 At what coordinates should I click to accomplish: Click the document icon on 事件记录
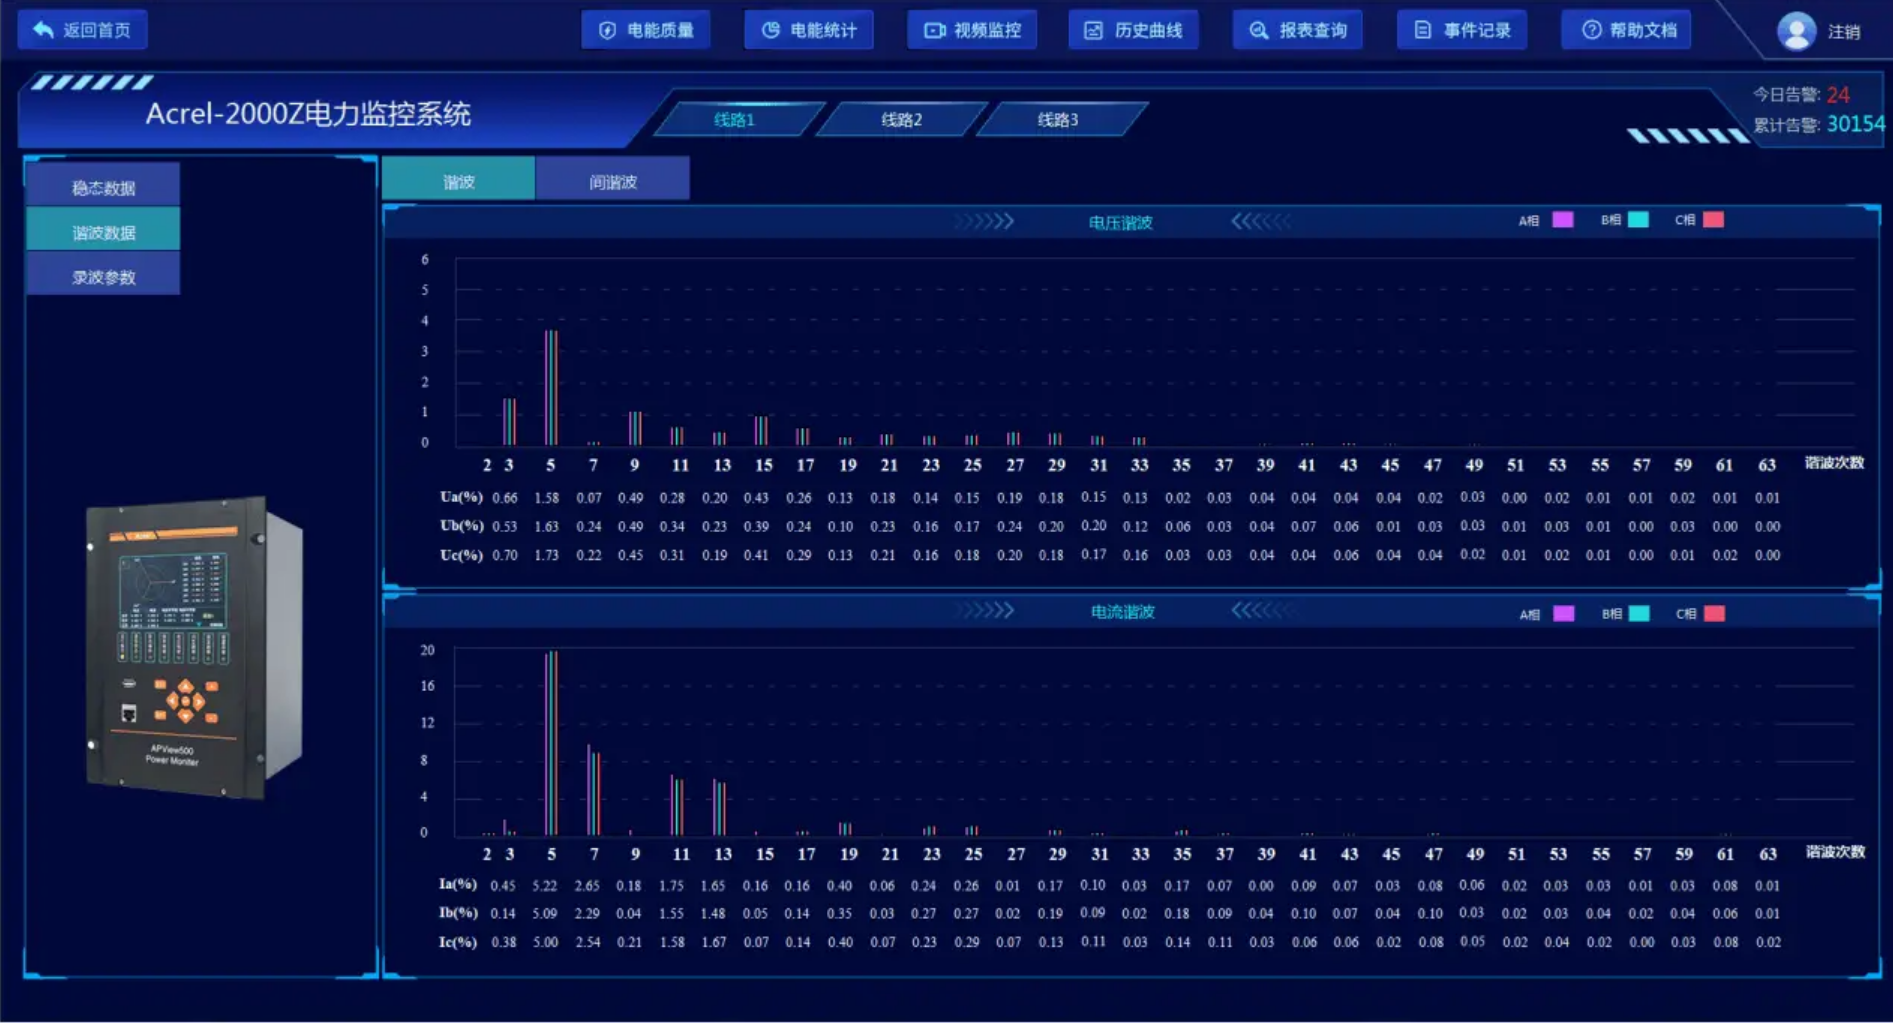(1422, 30)
